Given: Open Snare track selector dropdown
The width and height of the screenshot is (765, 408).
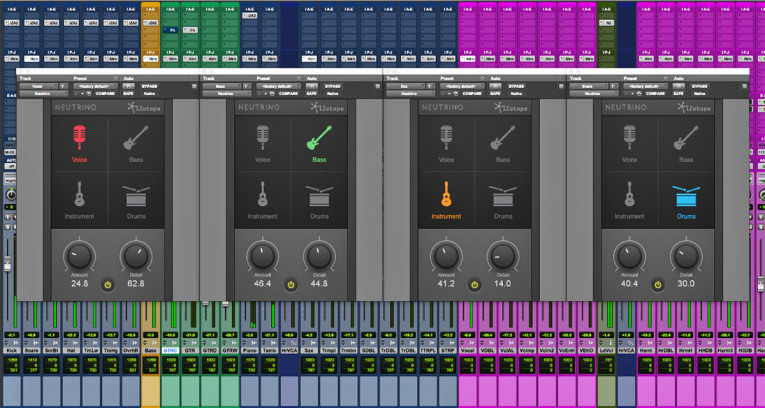Looking at the screenshot, I should pyautogui.click(x=589, y=86).
